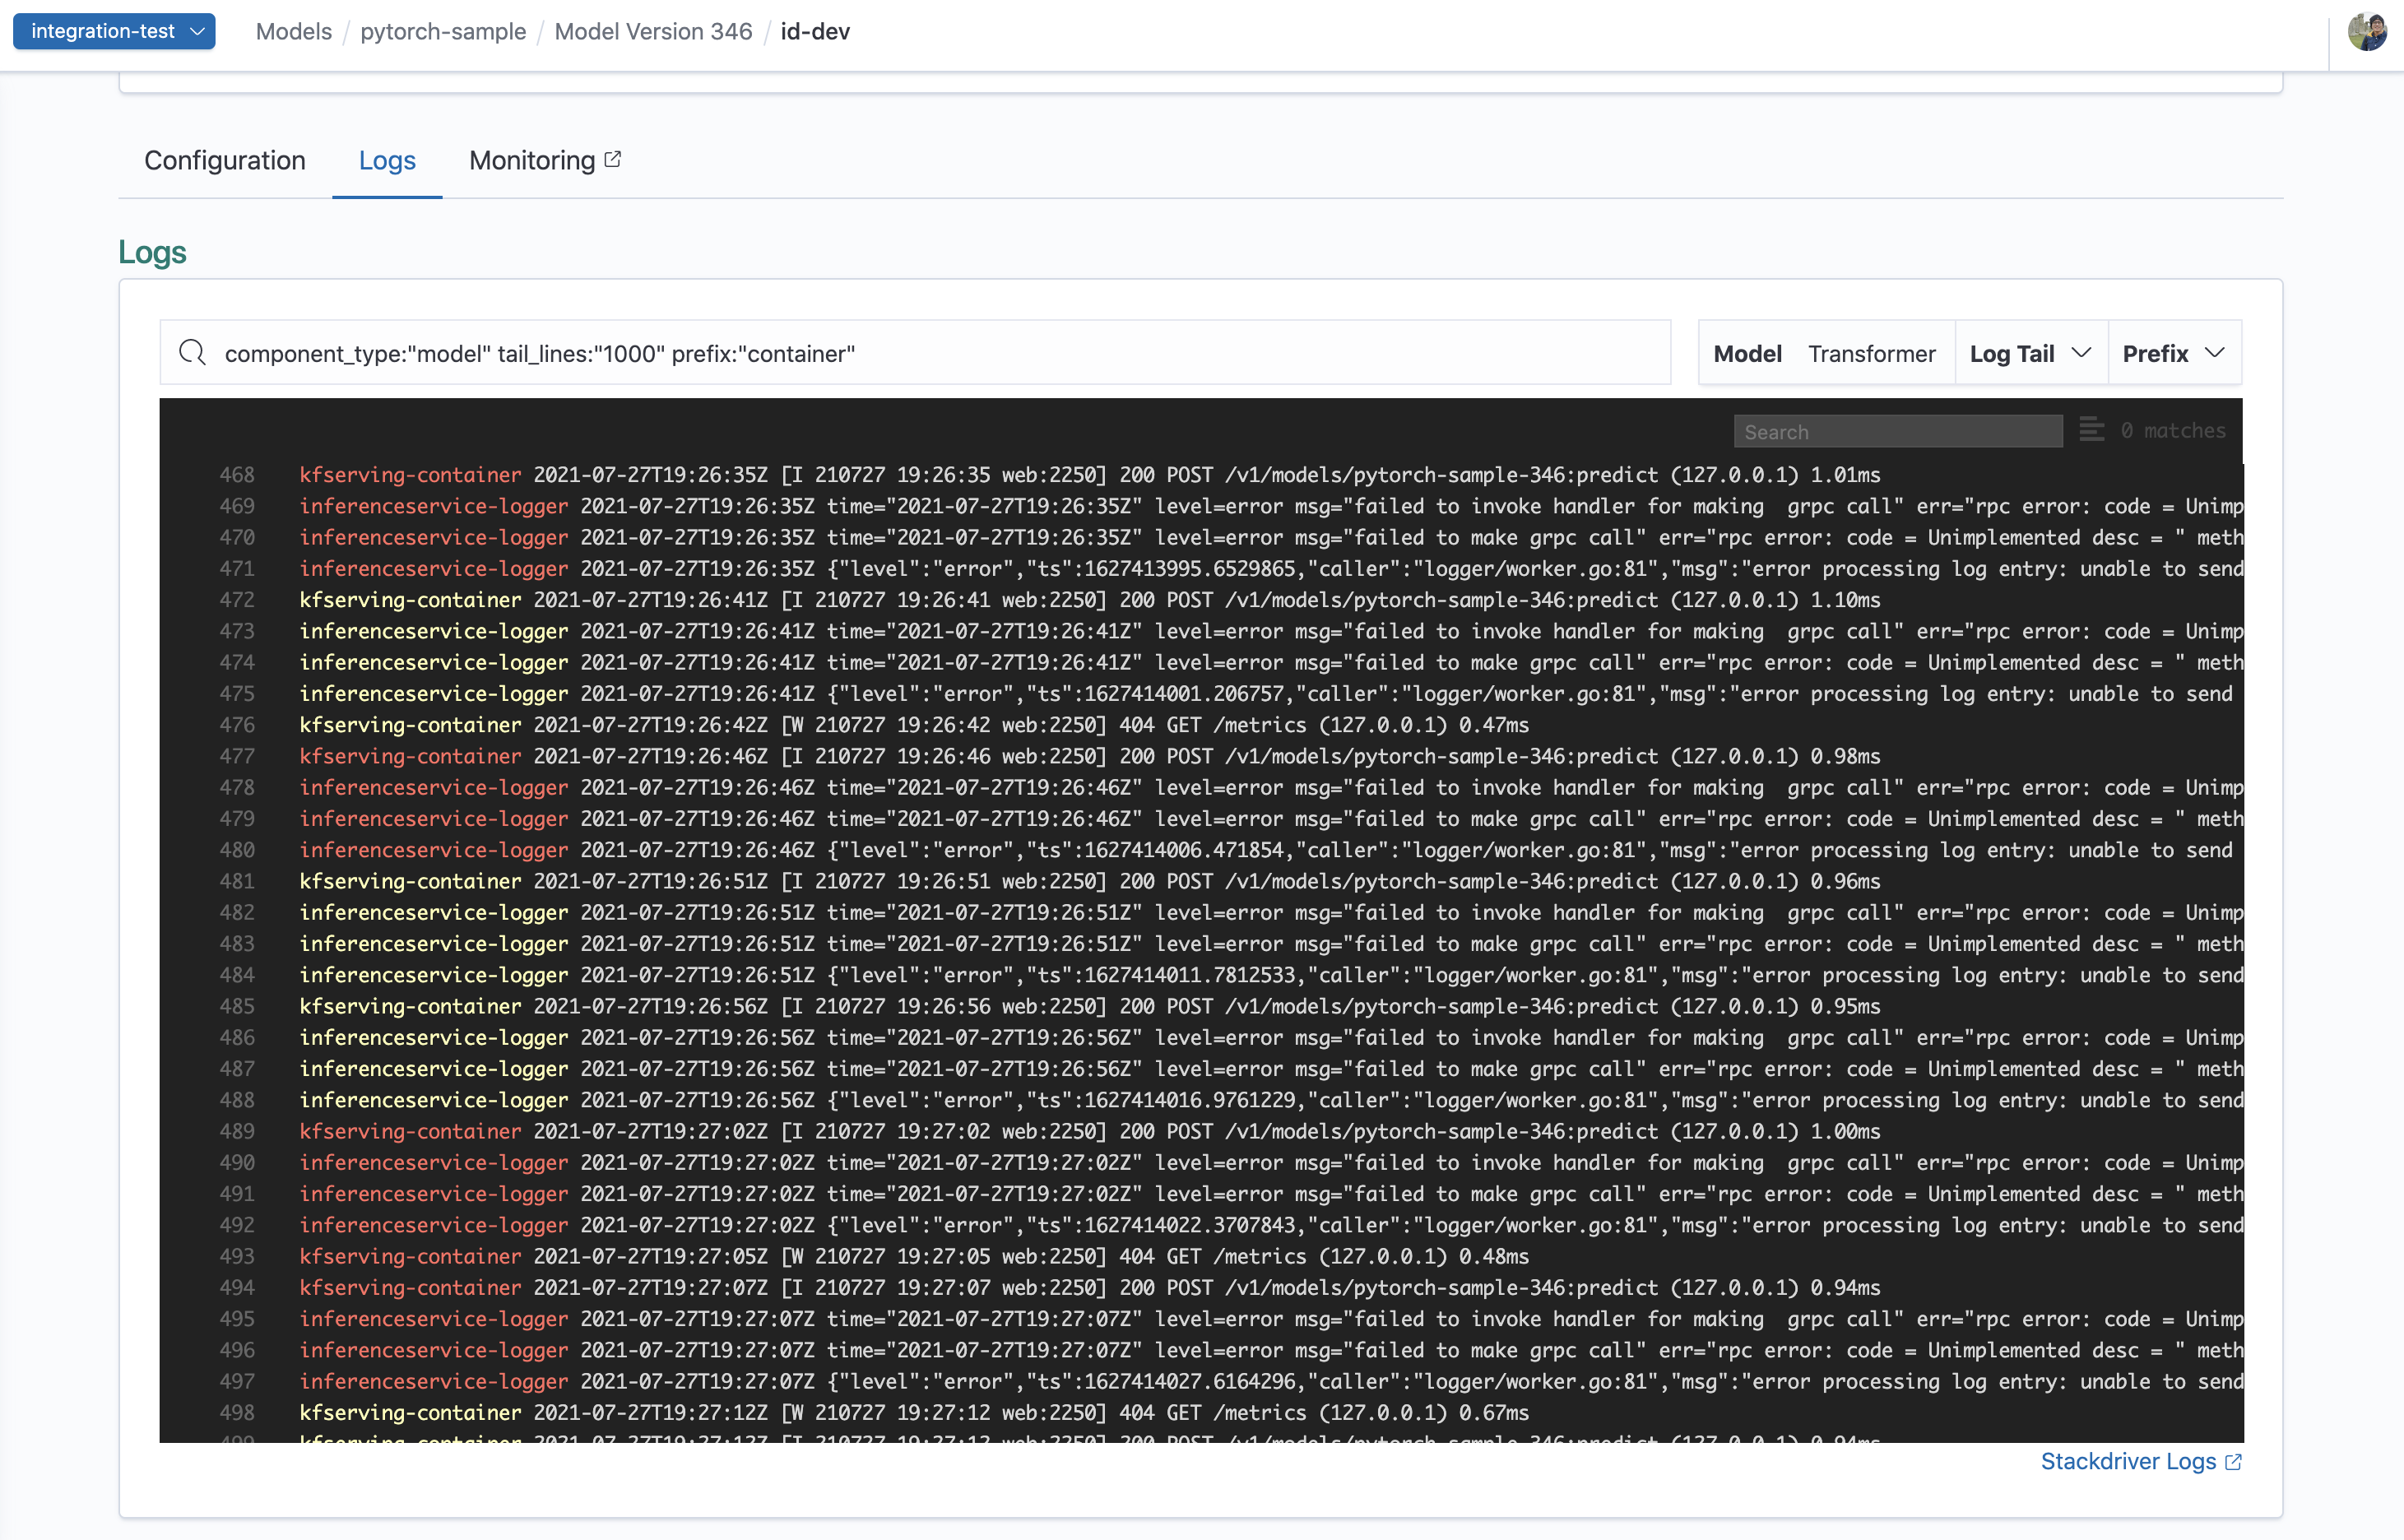Click the external-link icon after Stackdriver Logs
This screenshot has width=2404, height=1540.
(2233, 1462)
